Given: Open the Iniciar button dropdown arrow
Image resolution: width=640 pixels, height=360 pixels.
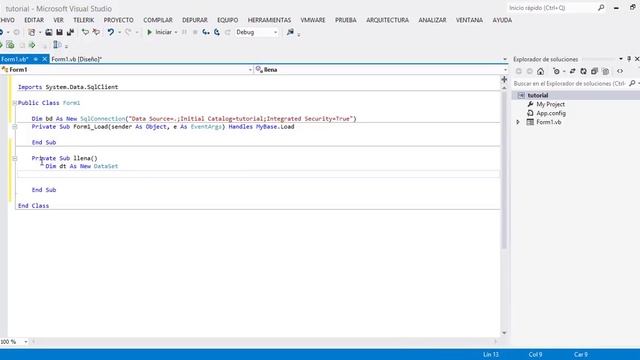Looking at the screenshot, I should pyautogui.click(x=176, y=32).
